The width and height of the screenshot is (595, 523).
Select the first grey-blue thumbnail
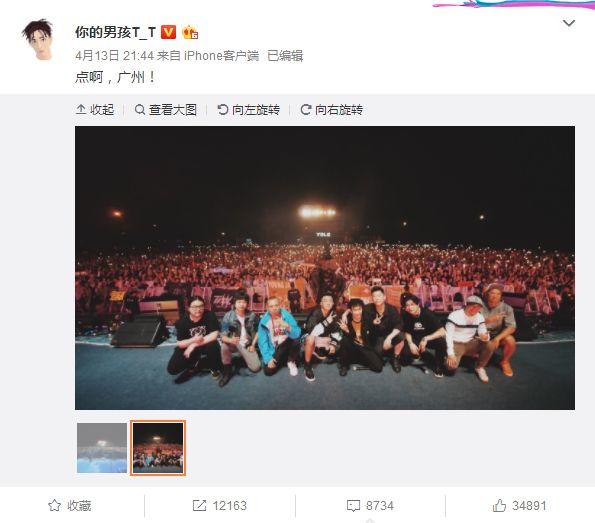102,448
